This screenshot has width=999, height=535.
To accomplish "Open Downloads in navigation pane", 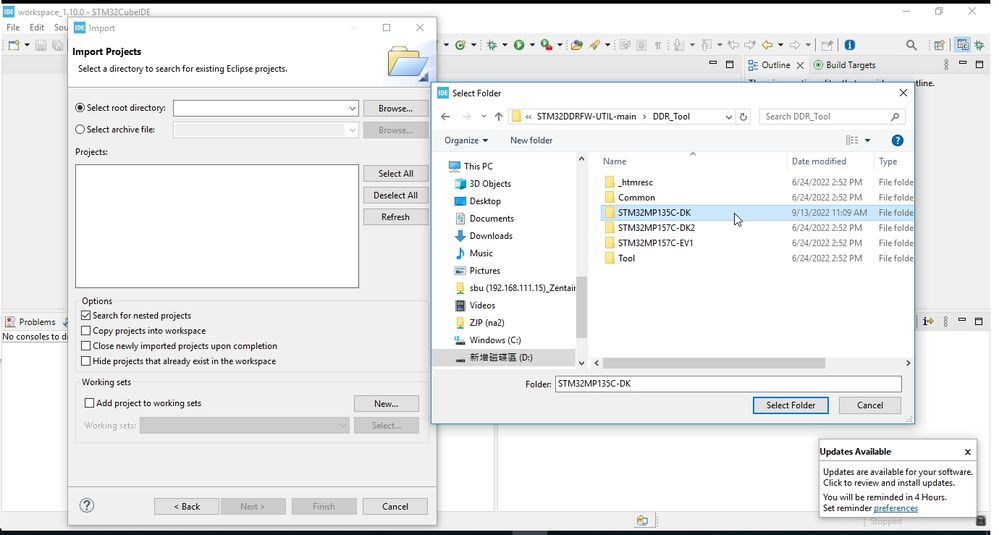I will pos(491,236).
